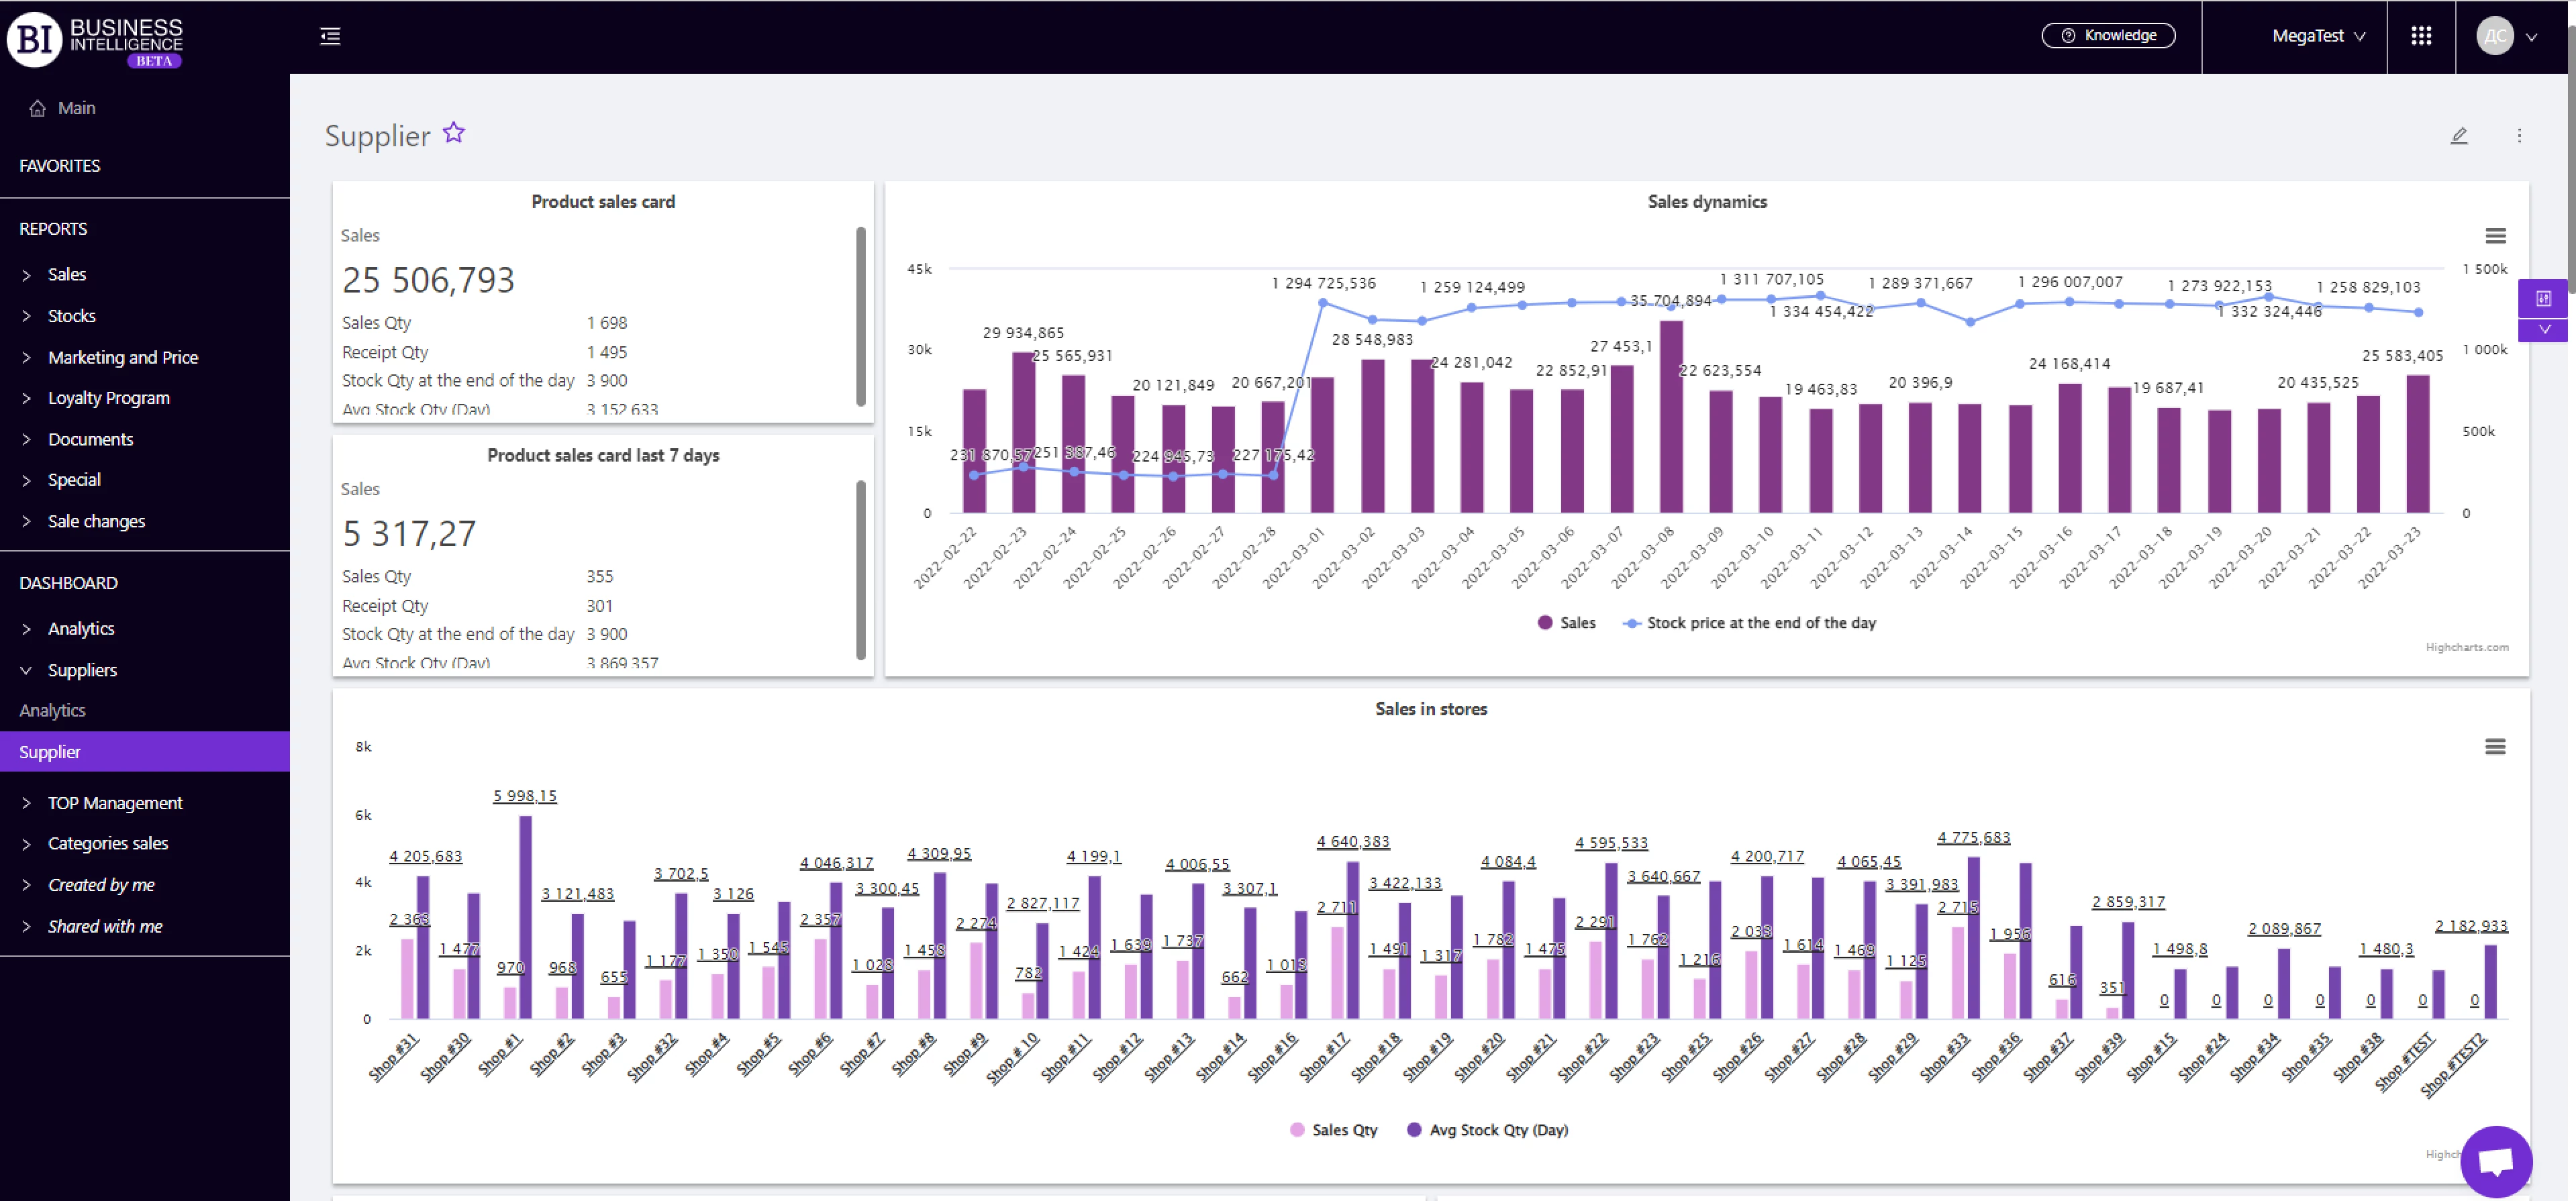Collapse the sidebar with the menu icon
2576x1201 pixels.
[330, 36]
